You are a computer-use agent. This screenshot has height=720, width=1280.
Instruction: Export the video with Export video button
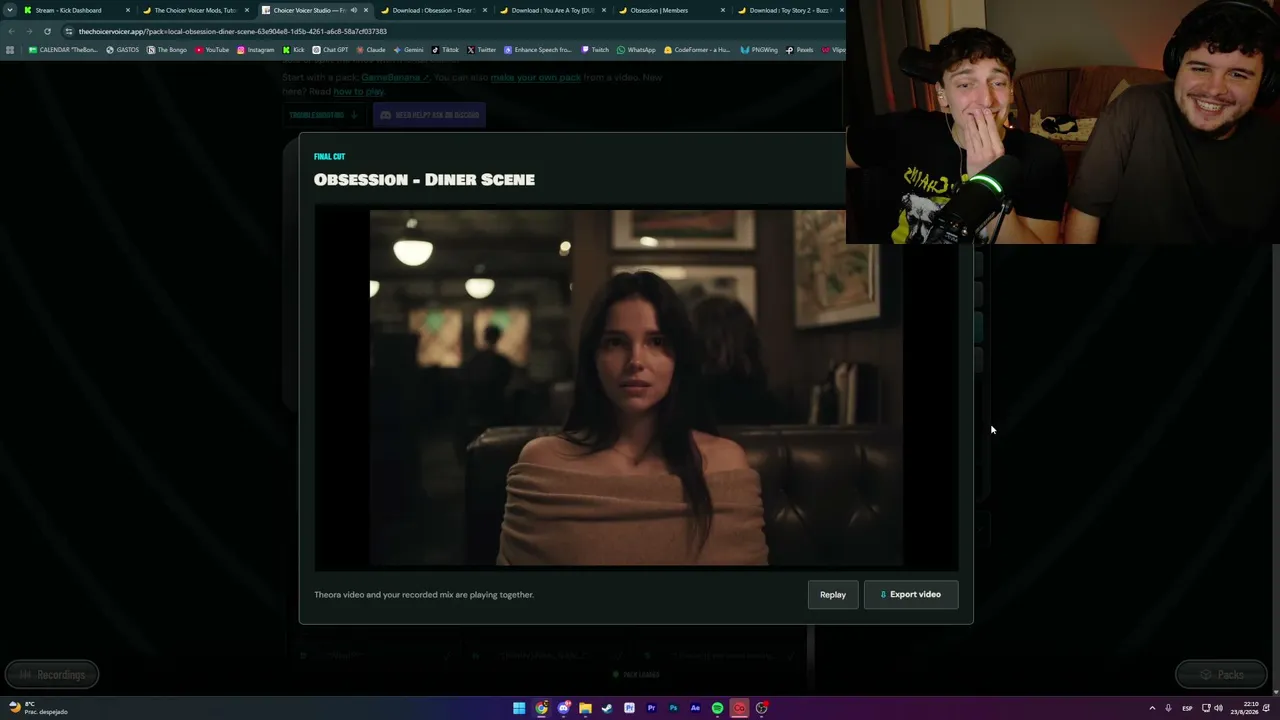click(910, 595)
